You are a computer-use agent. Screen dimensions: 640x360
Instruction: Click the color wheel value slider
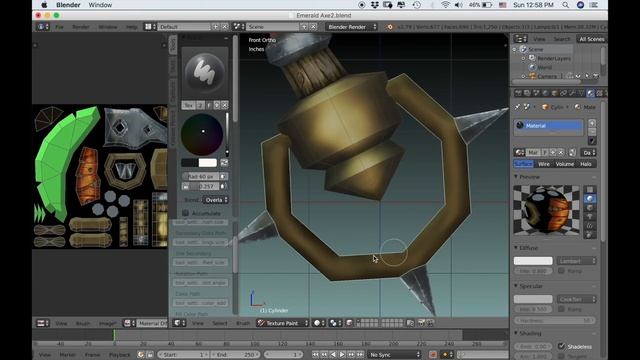point(227,134)
